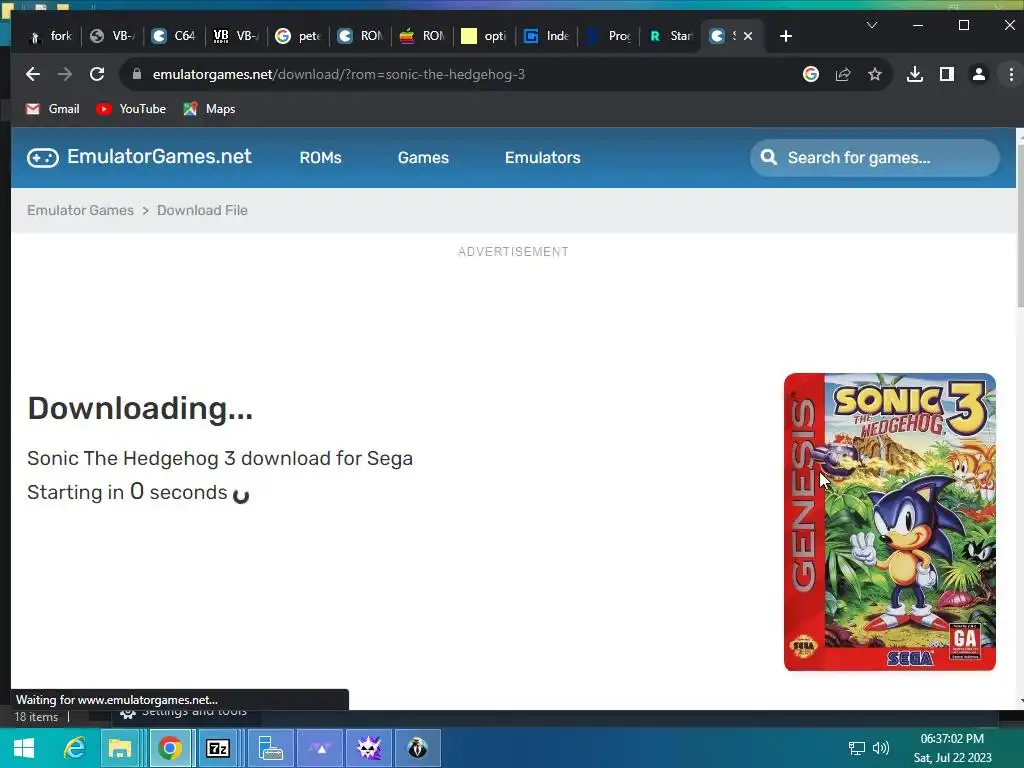Switch to the opti tab
The height and width of the screenshot is (768, 1024).
tap(484, 36)
